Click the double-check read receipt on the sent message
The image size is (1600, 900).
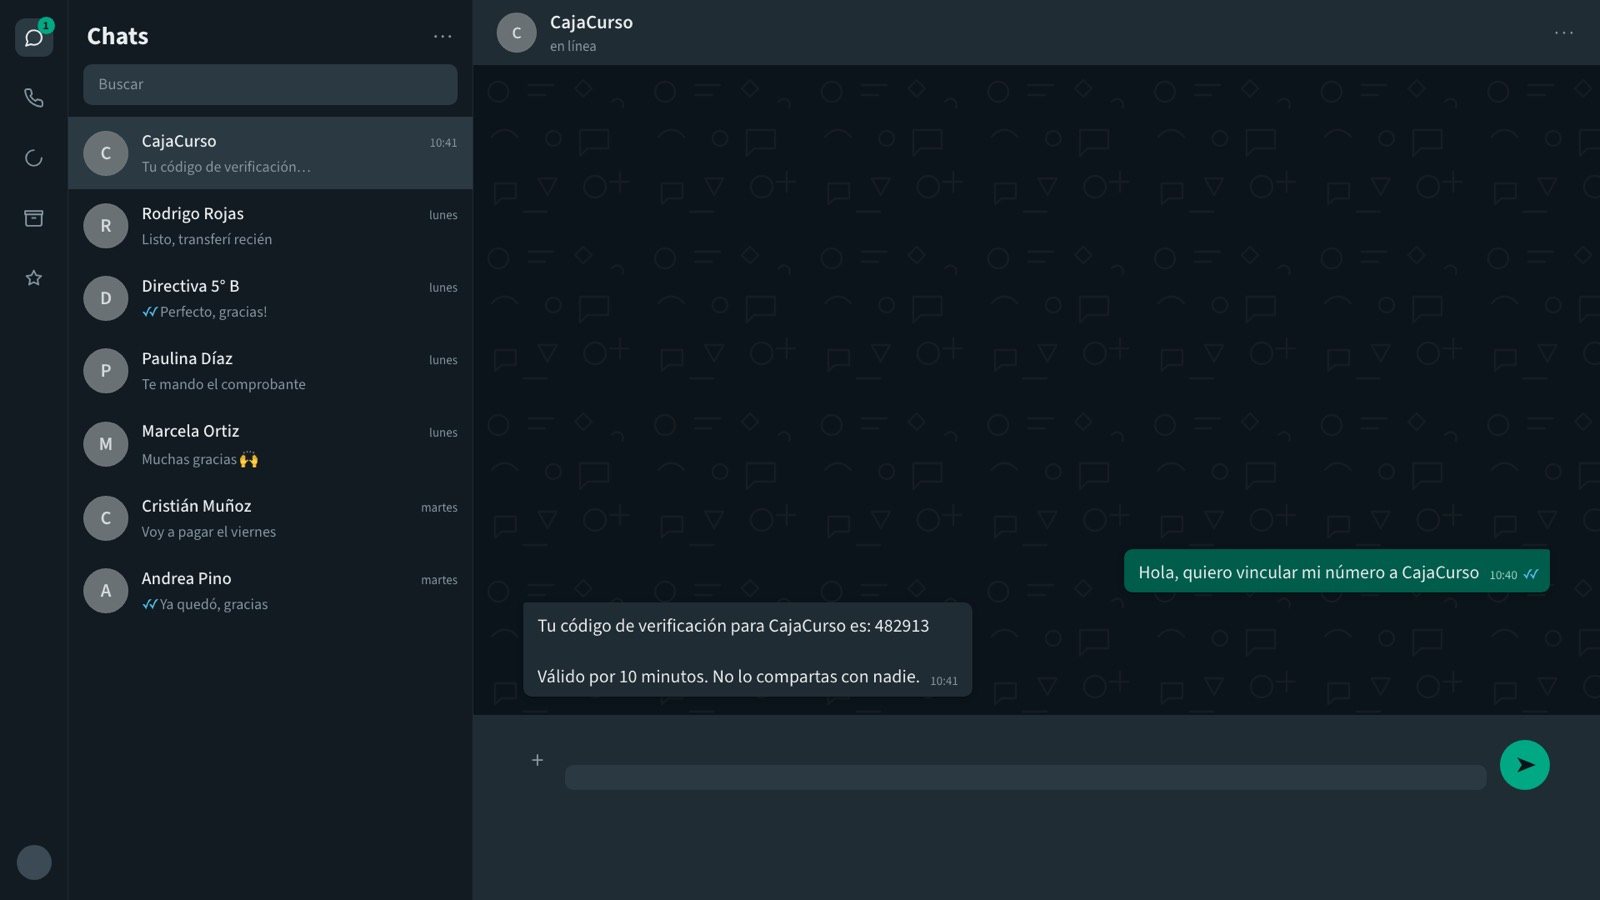[x=1531, y=575]
